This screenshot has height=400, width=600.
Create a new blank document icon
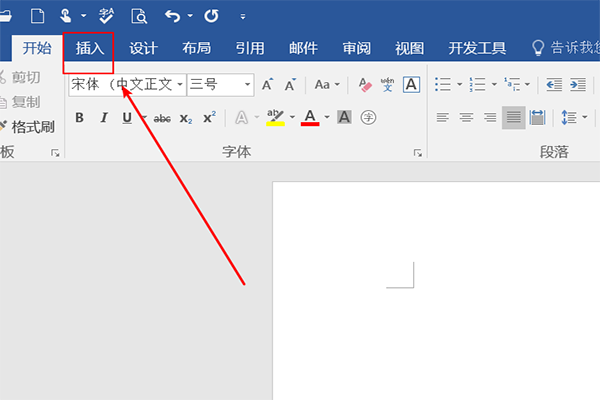pyautogui.click(x=38, y=16)
